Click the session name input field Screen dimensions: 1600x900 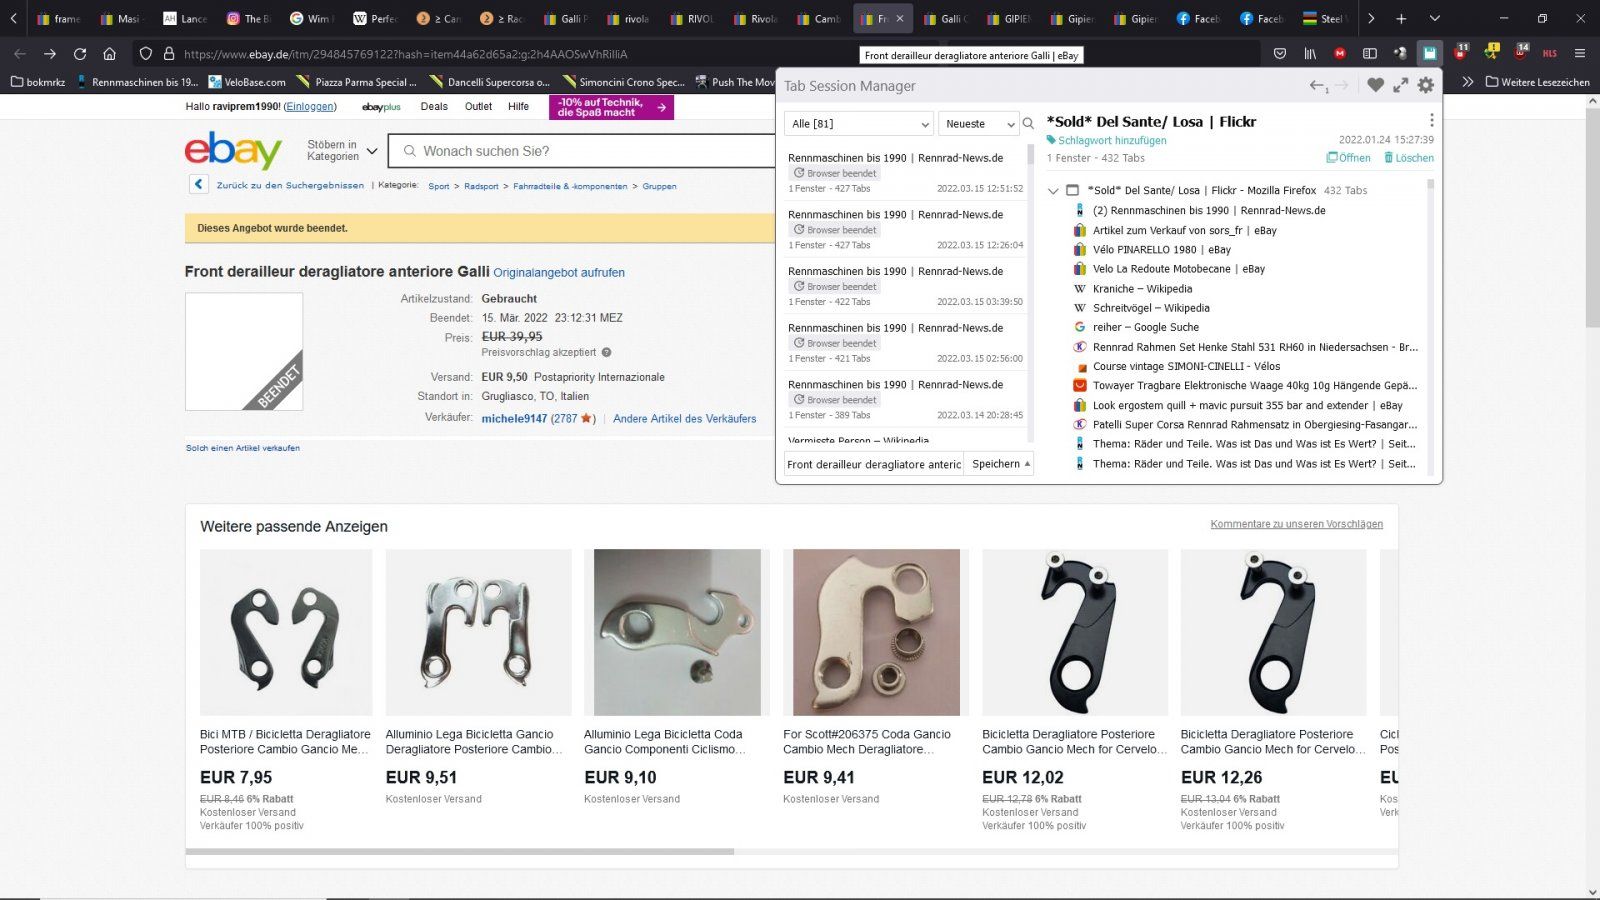pos(873,464)
